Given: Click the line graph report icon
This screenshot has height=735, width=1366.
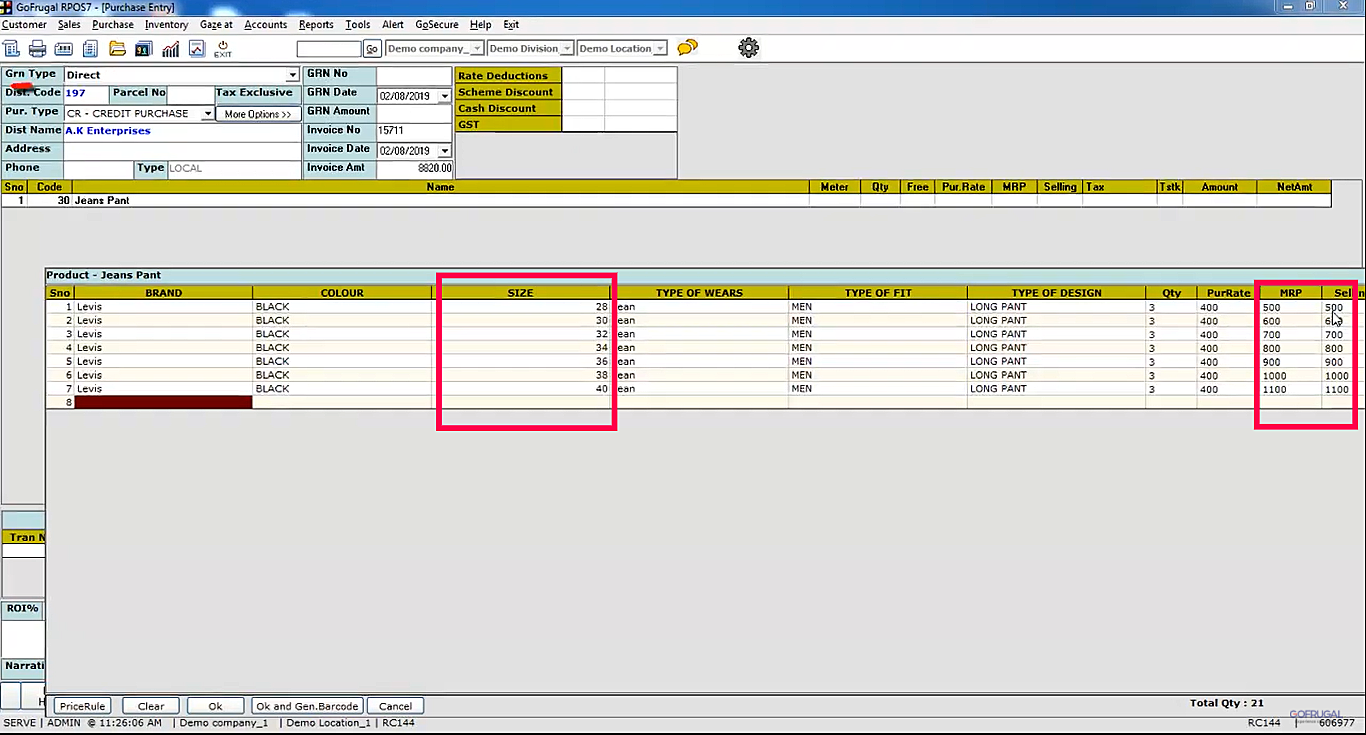Looking at the screenshot, I should pos(197,49).
